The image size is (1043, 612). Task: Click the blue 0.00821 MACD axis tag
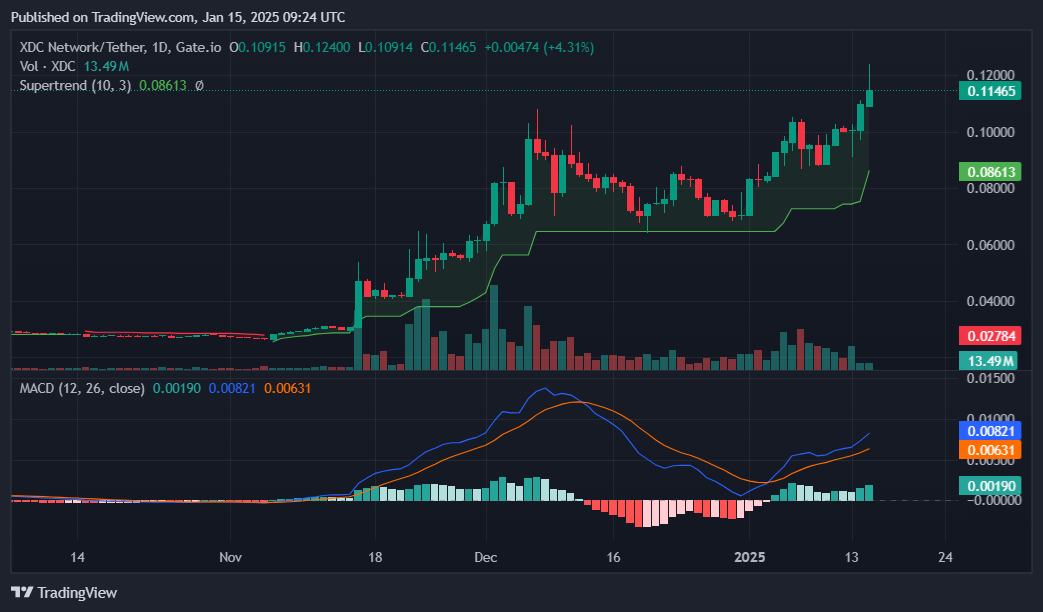pos(990,430)
